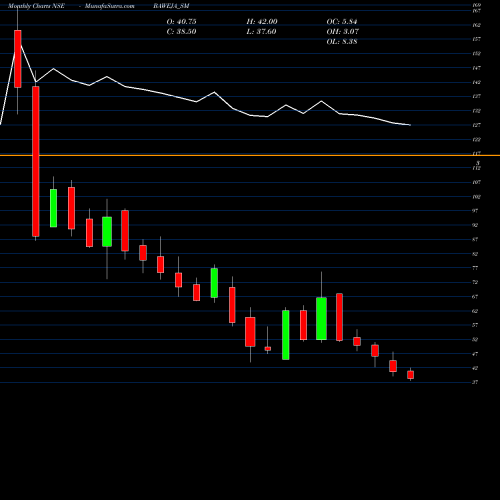Click the 67 price axis label
Screen dimensions: 500x500
tap(475, 297)
